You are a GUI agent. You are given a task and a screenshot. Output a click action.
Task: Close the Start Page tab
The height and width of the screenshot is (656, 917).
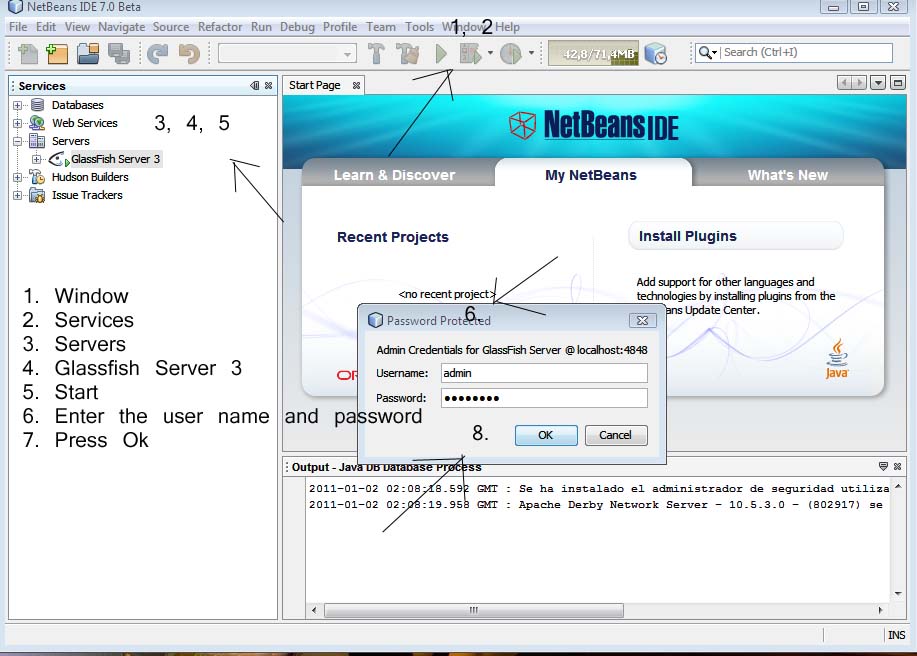[356, 85]
